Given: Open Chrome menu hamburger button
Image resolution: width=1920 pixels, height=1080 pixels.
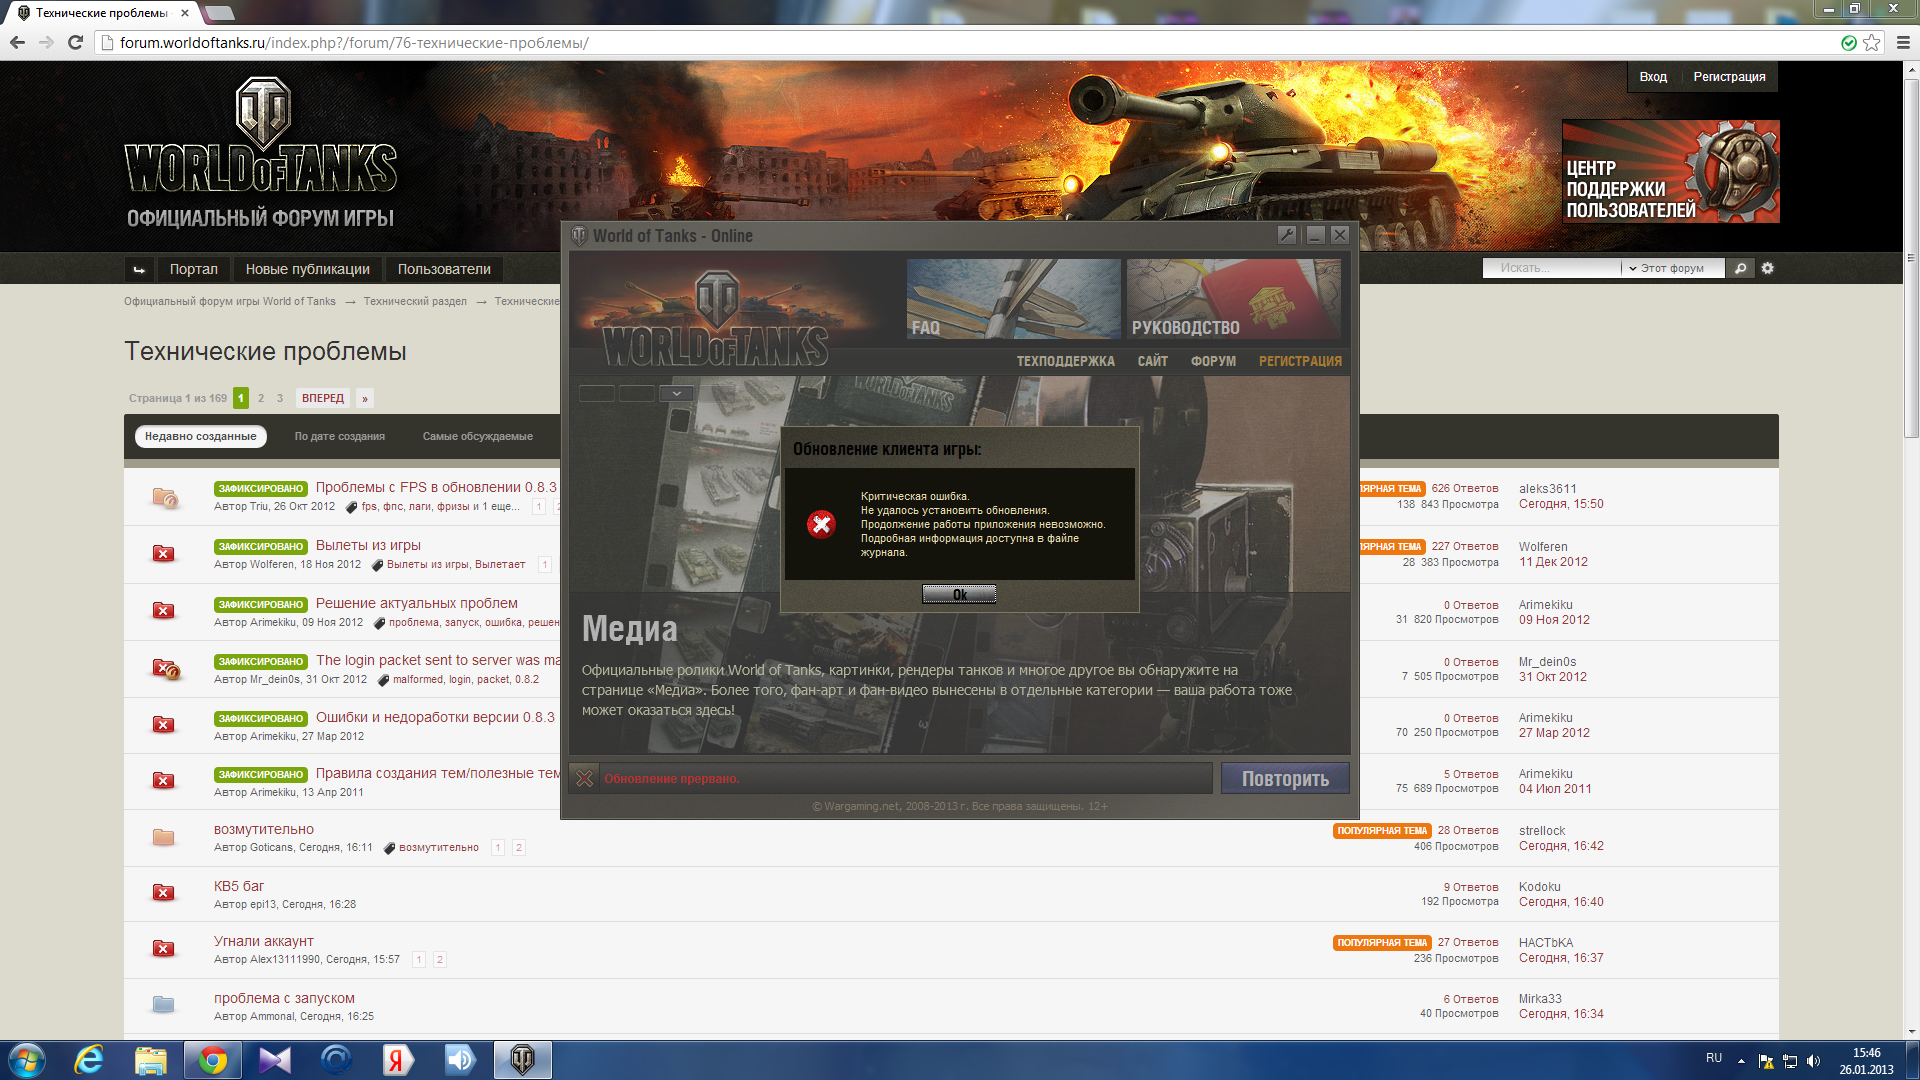Looking at the screenshot, I should (1903, 43).
